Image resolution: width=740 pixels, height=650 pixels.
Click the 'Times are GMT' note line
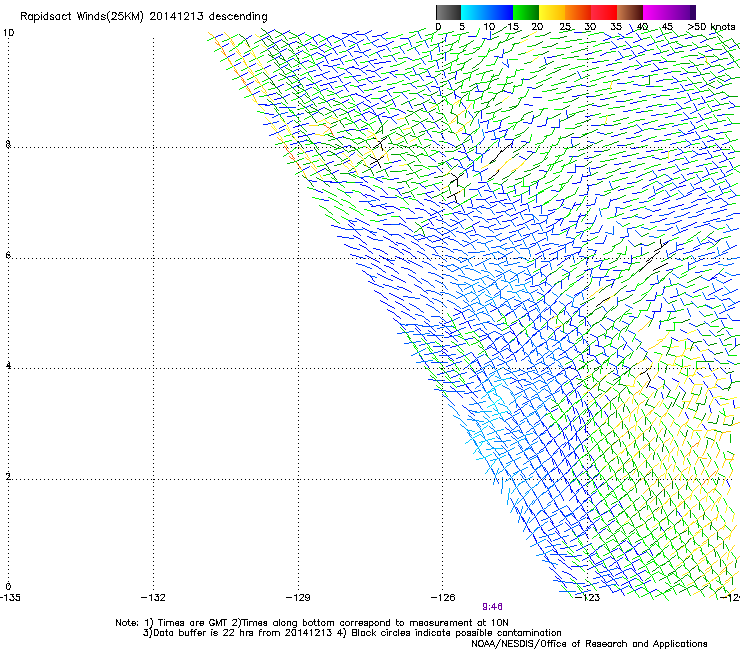point(312,623)
